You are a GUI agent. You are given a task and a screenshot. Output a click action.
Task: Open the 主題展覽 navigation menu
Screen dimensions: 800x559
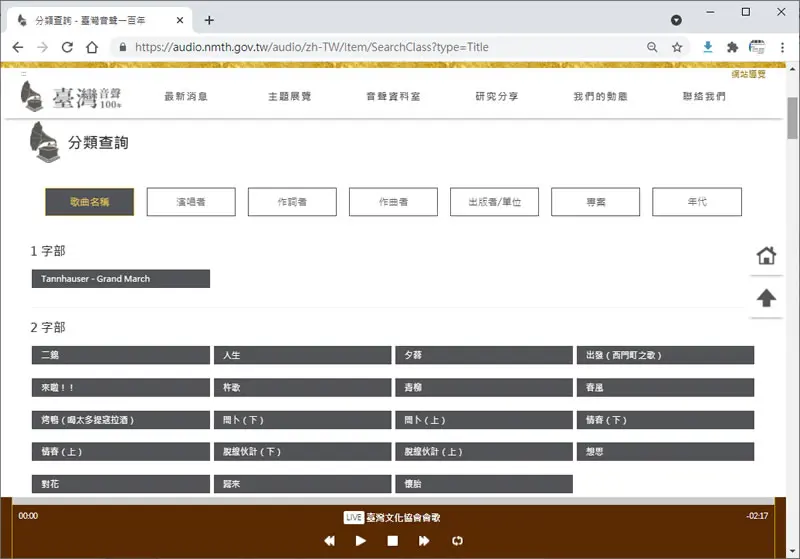tap(289, 96)
